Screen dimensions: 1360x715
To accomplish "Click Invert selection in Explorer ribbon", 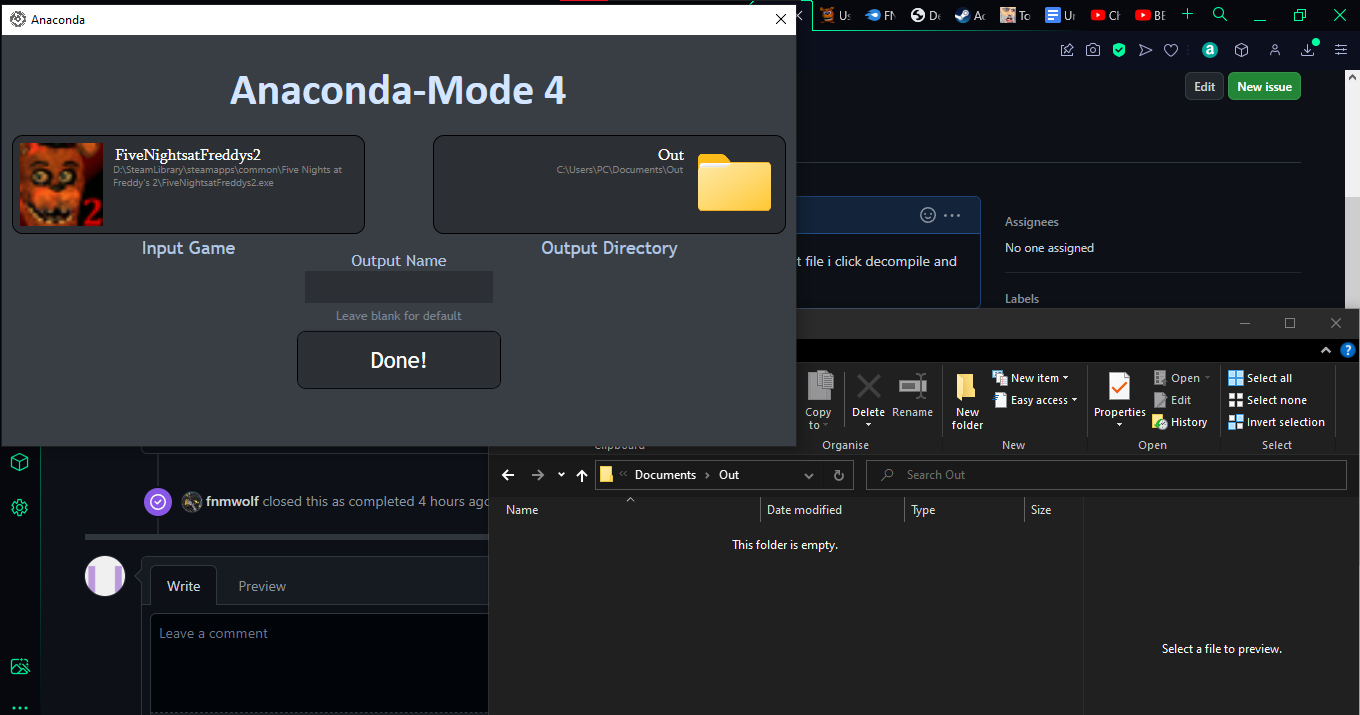I will point(1277,421).
